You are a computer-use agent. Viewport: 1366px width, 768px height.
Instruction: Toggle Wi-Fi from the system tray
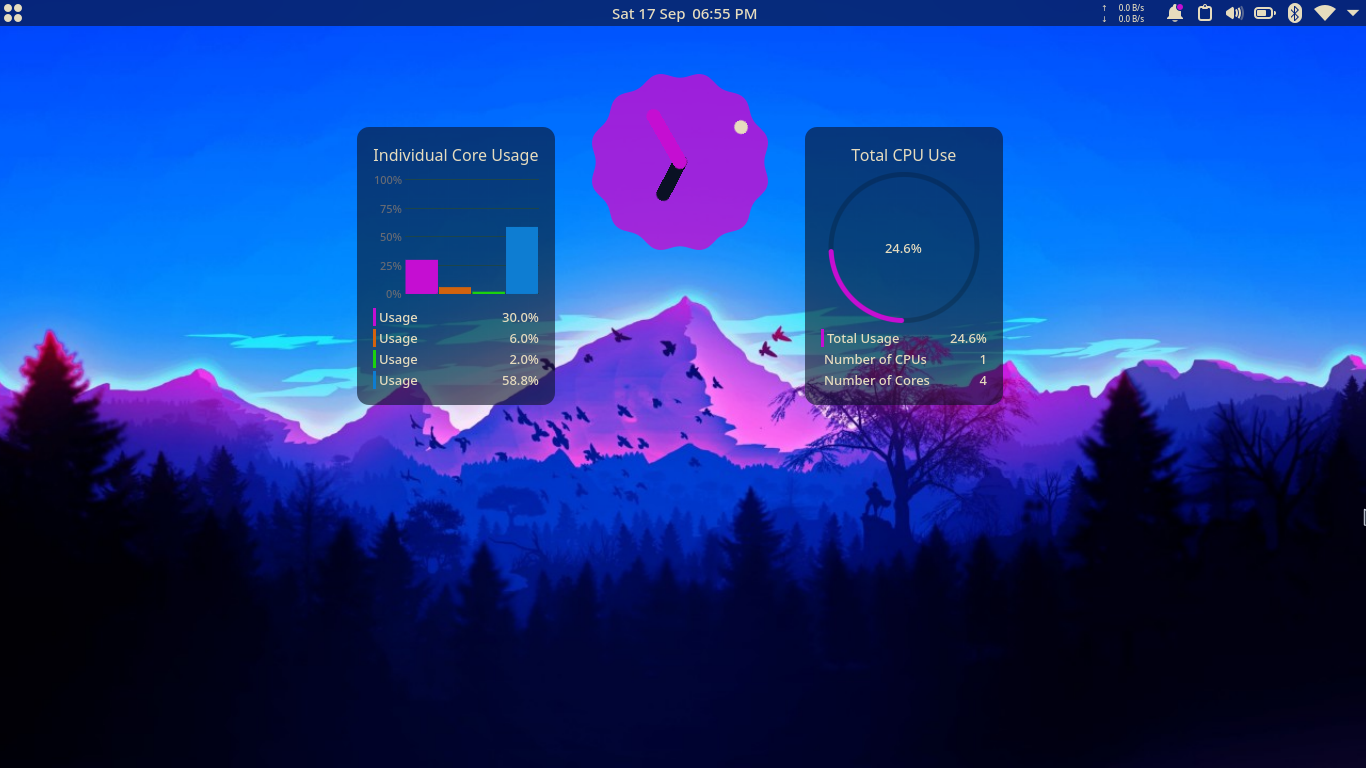coord(1324,13)
